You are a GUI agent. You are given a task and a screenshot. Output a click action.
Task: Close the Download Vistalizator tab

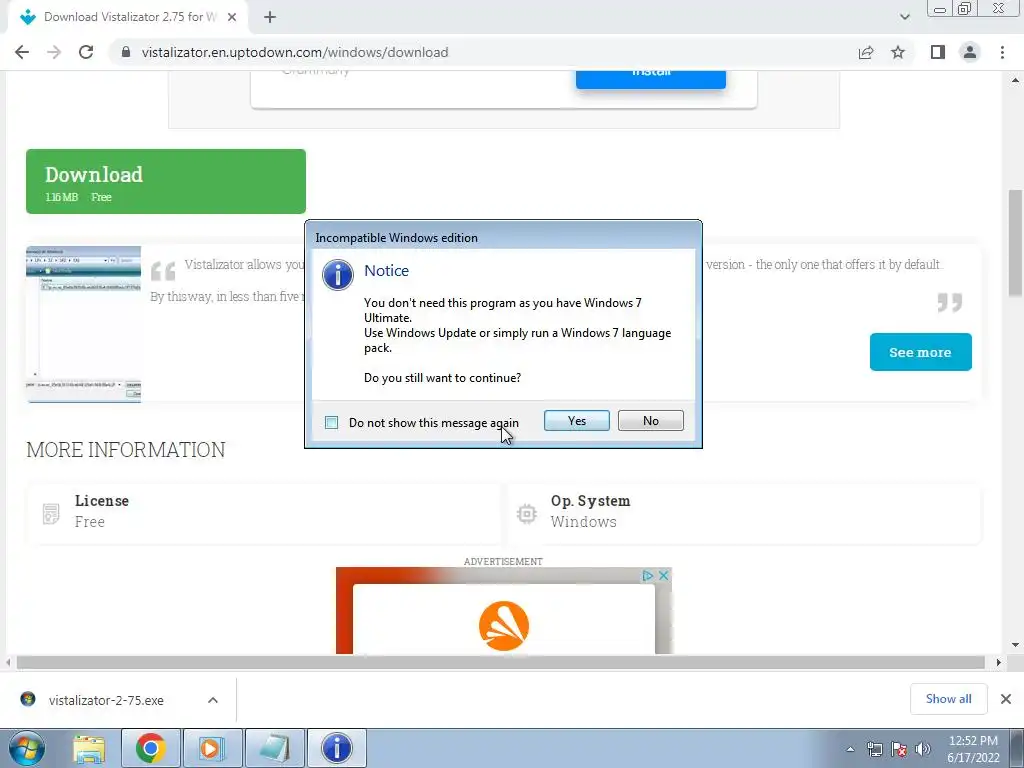pyautogui.click(x=232, y=17)
